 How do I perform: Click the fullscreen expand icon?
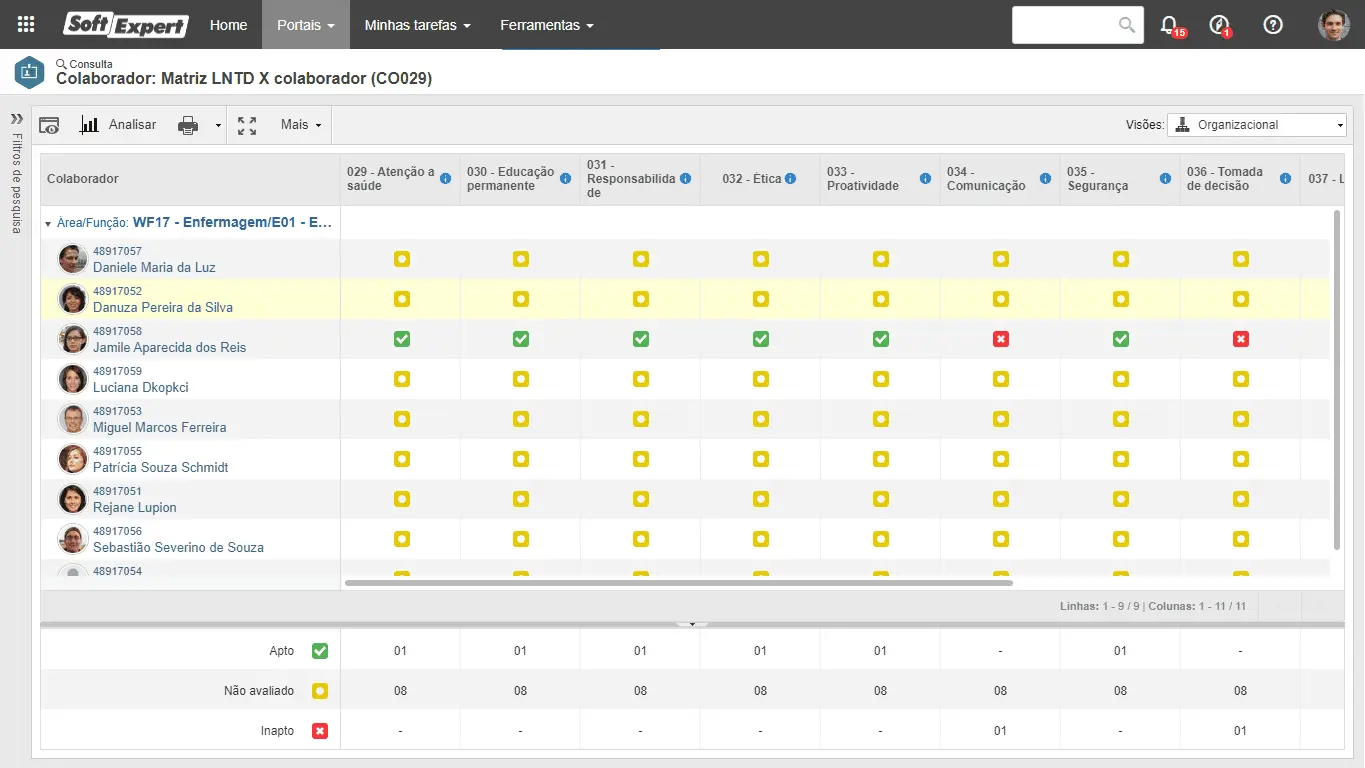[247, 125]
